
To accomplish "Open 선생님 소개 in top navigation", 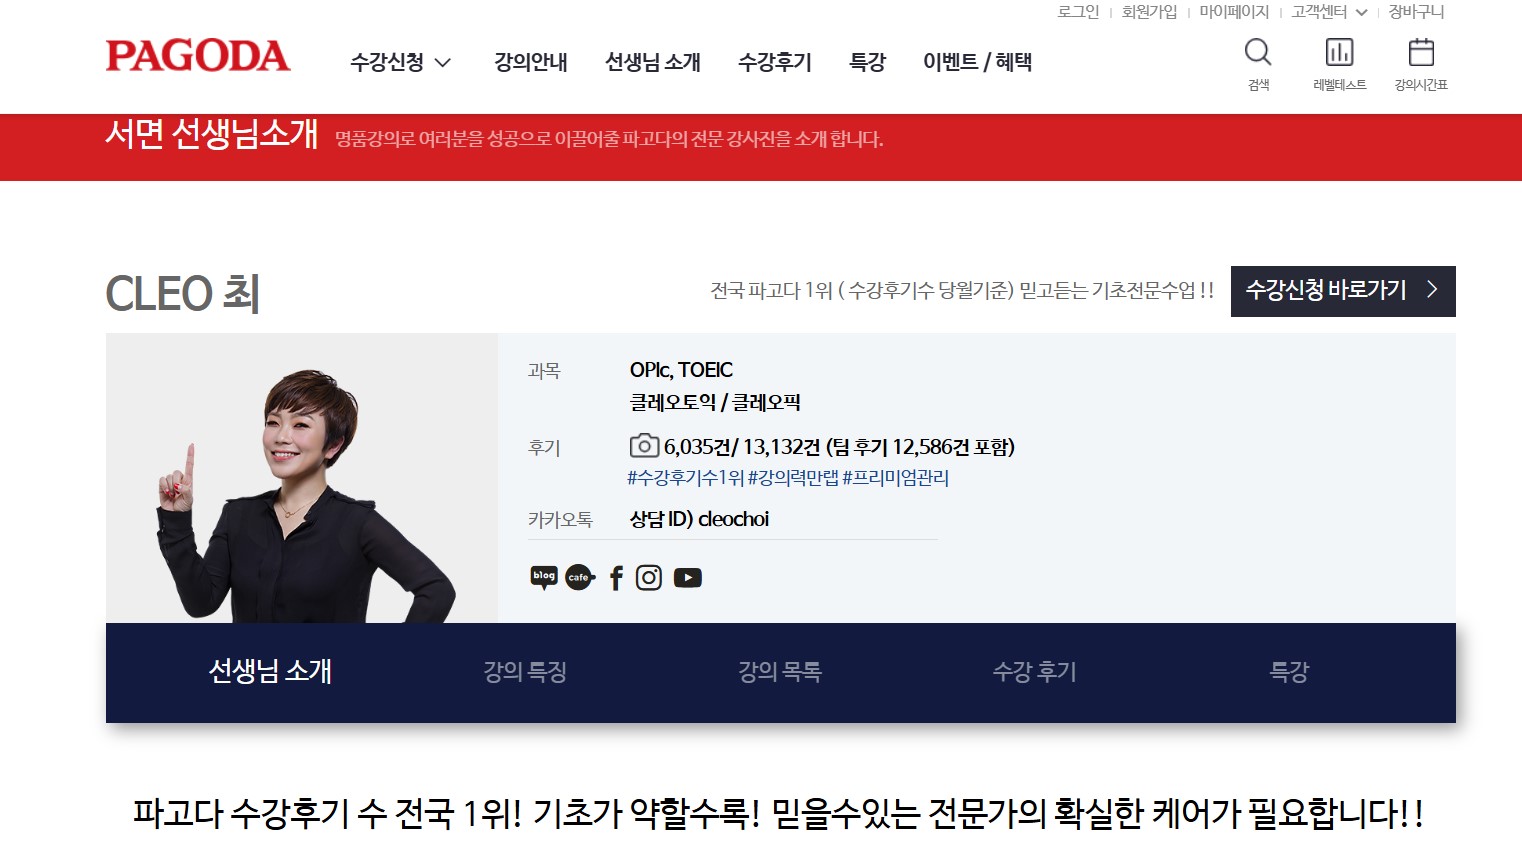I will [x=653, y=62].
